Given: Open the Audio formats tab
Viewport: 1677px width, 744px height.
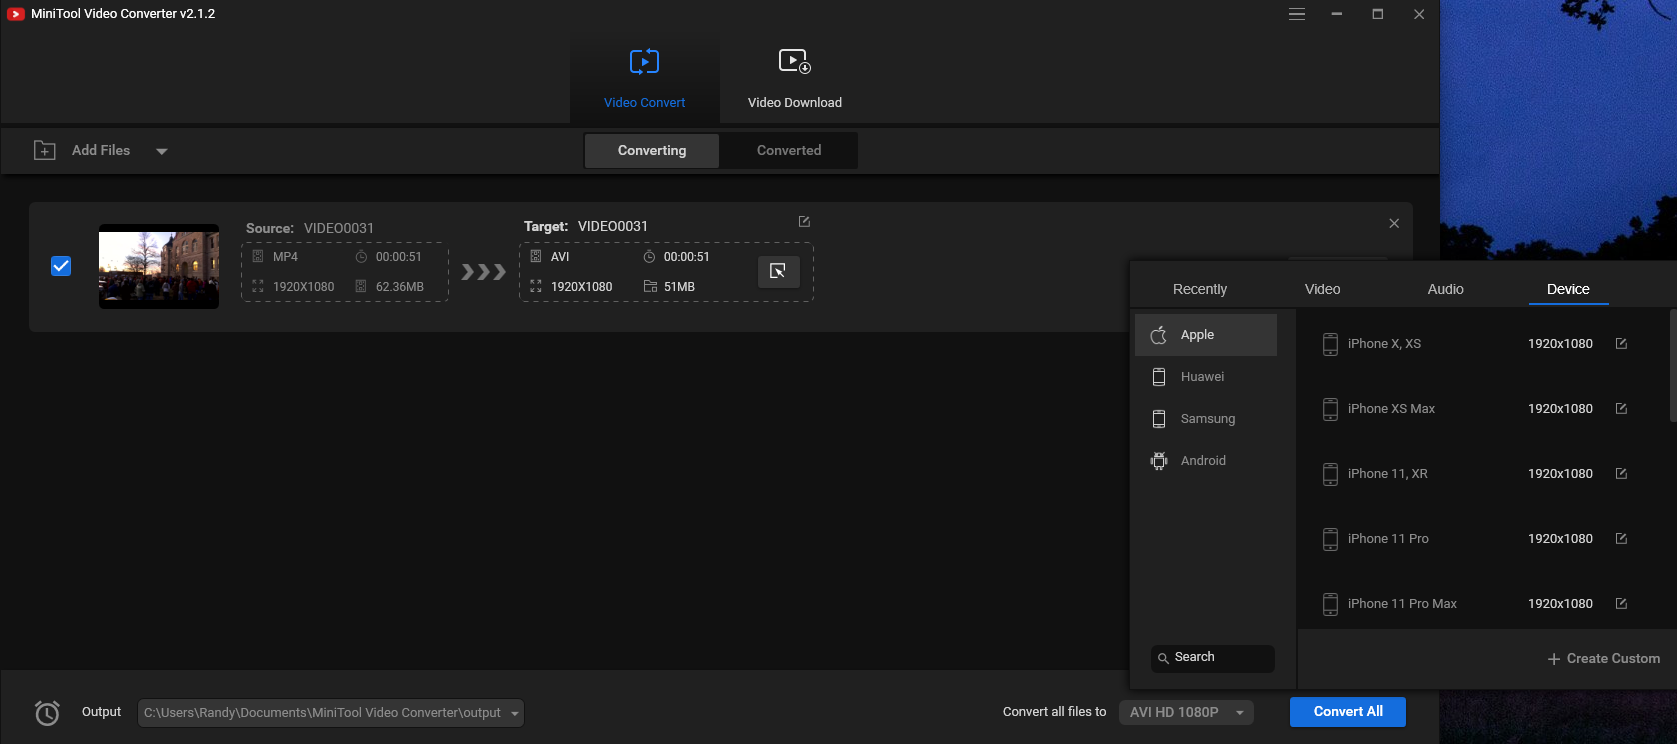Looking at the screenshot, I should pyautogui.click(x=1445, y=289).
